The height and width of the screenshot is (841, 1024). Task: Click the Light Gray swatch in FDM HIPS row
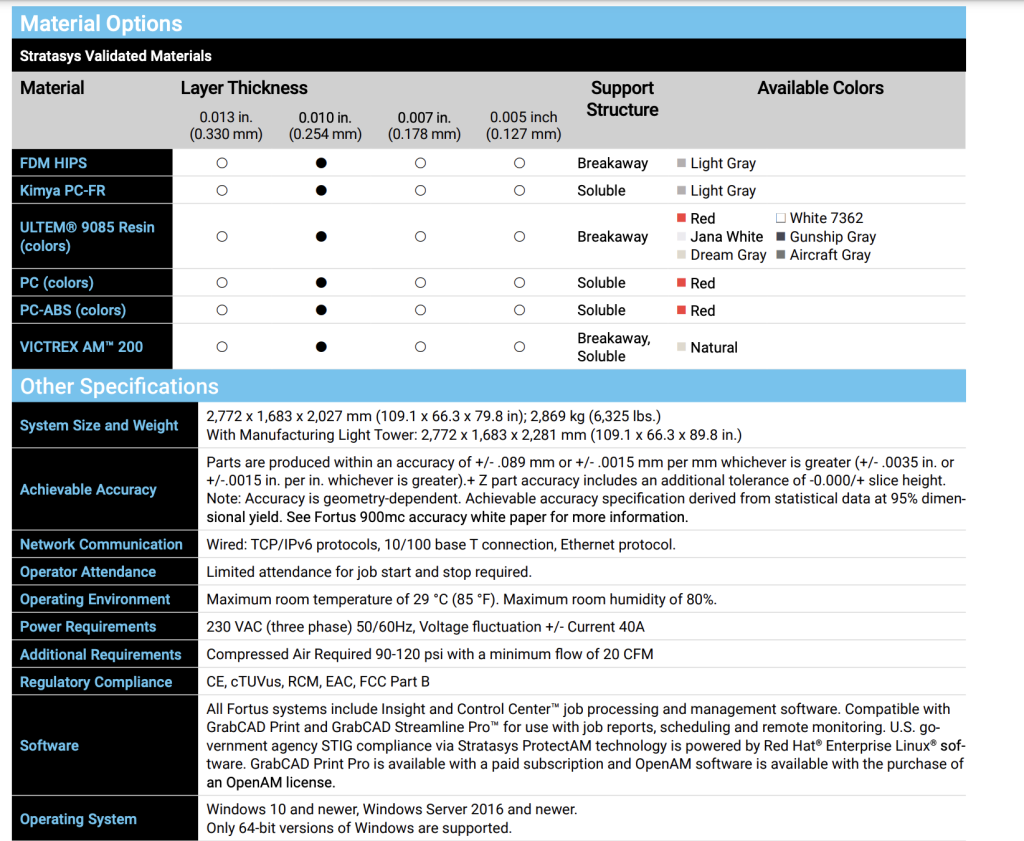682,163
